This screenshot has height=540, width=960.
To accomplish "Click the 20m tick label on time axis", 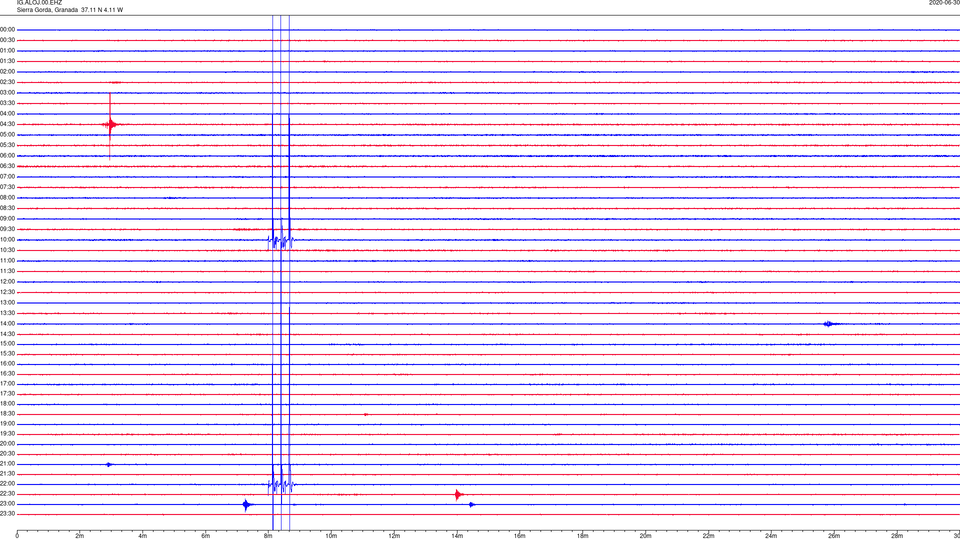I will pos(645,536).
